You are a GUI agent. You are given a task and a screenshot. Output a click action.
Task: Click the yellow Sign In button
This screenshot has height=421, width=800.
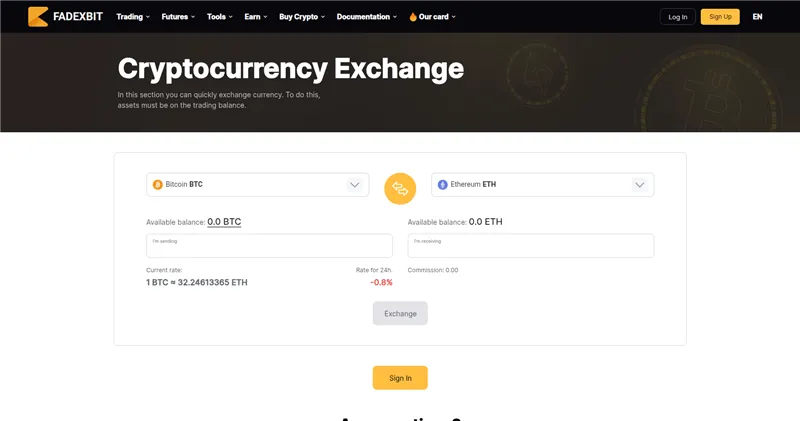(x=400, y=378)
